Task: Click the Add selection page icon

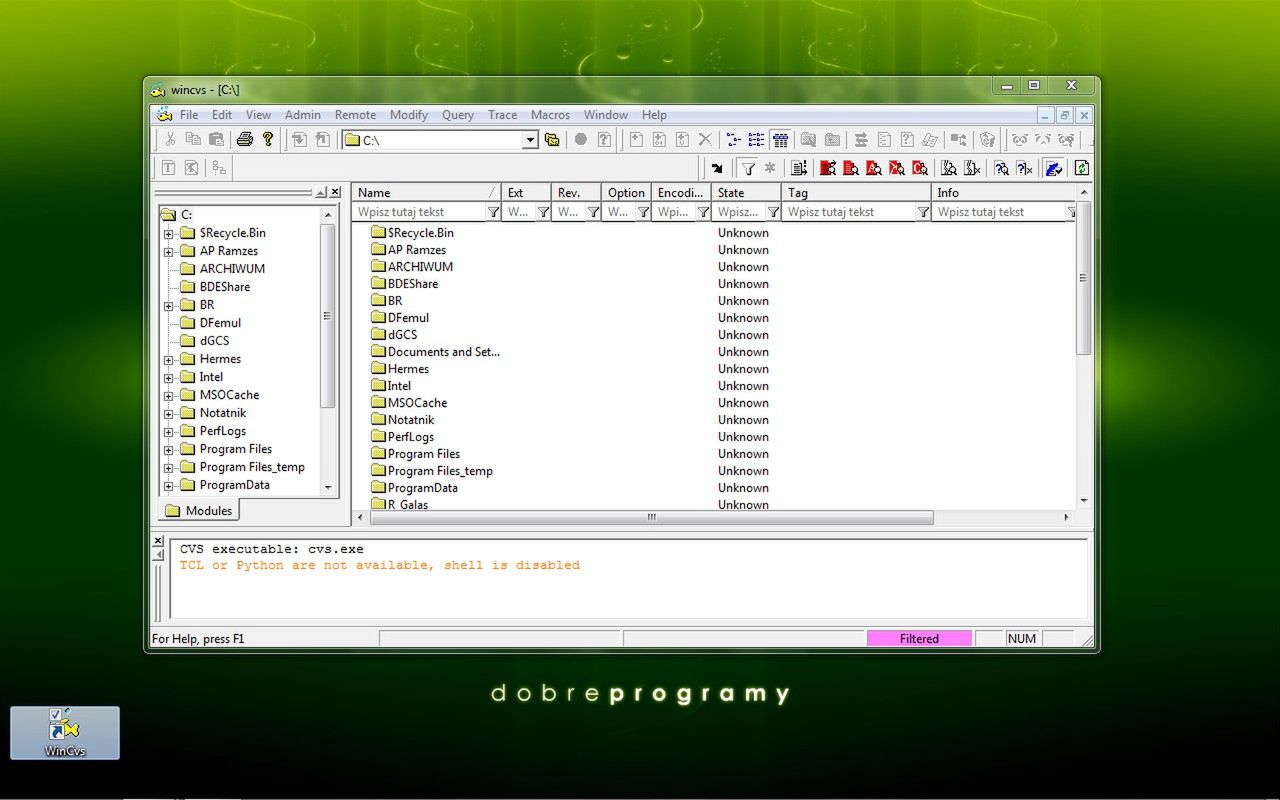Action: point(636,140)
